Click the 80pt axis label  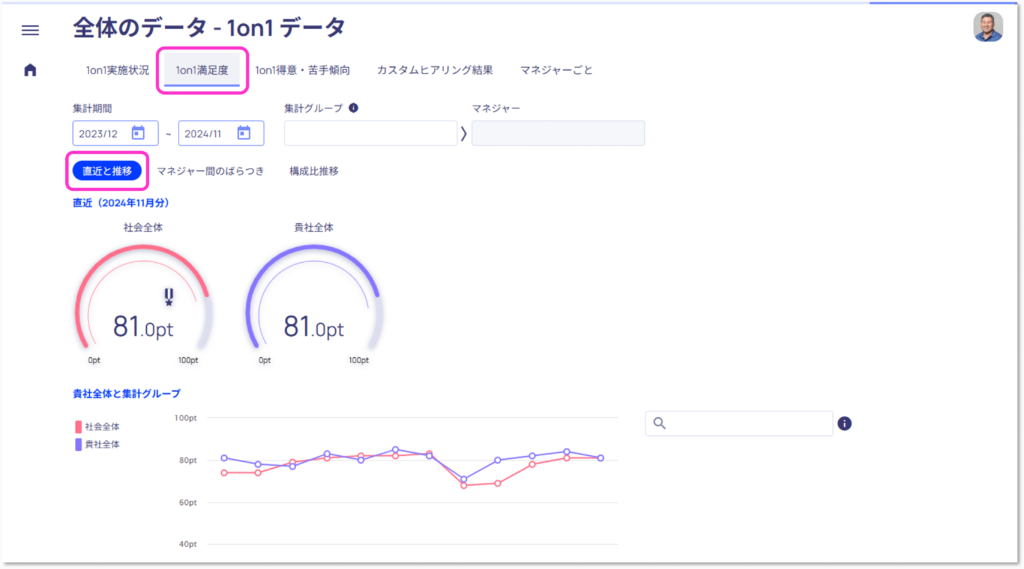click(x=188, y=460)
